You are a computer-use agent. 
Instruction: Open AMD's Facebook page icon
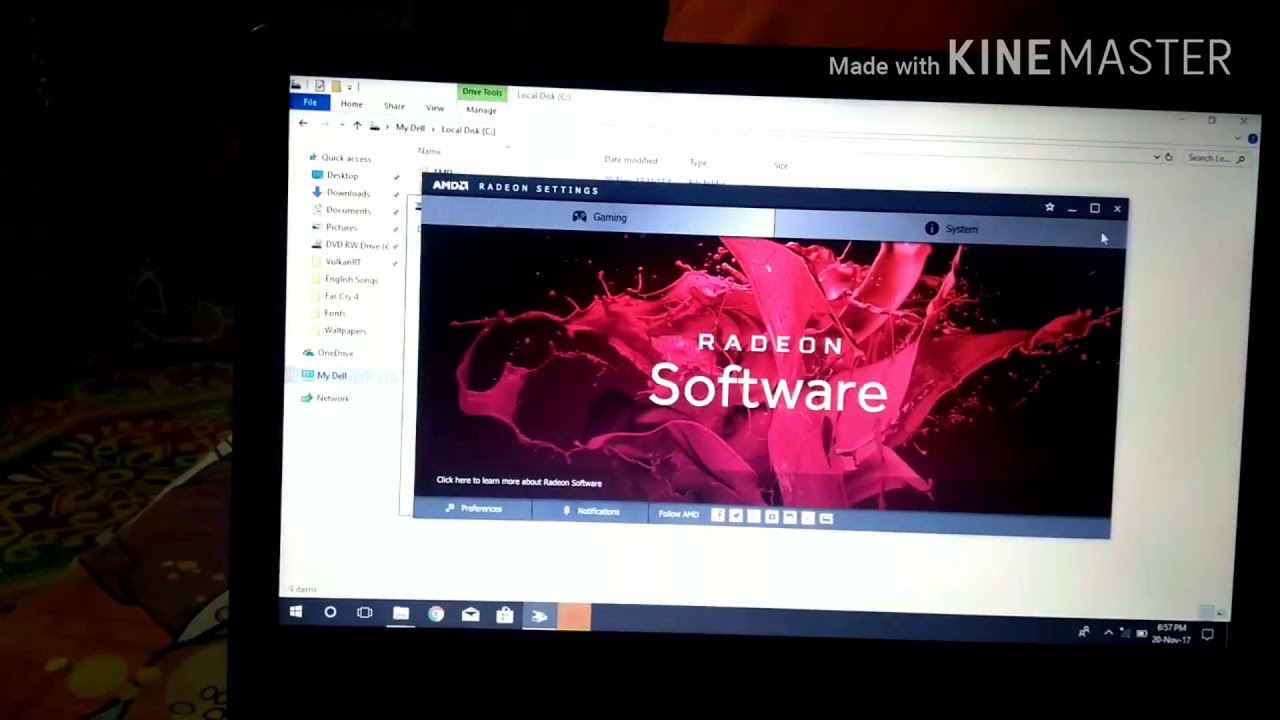(717, 515)
